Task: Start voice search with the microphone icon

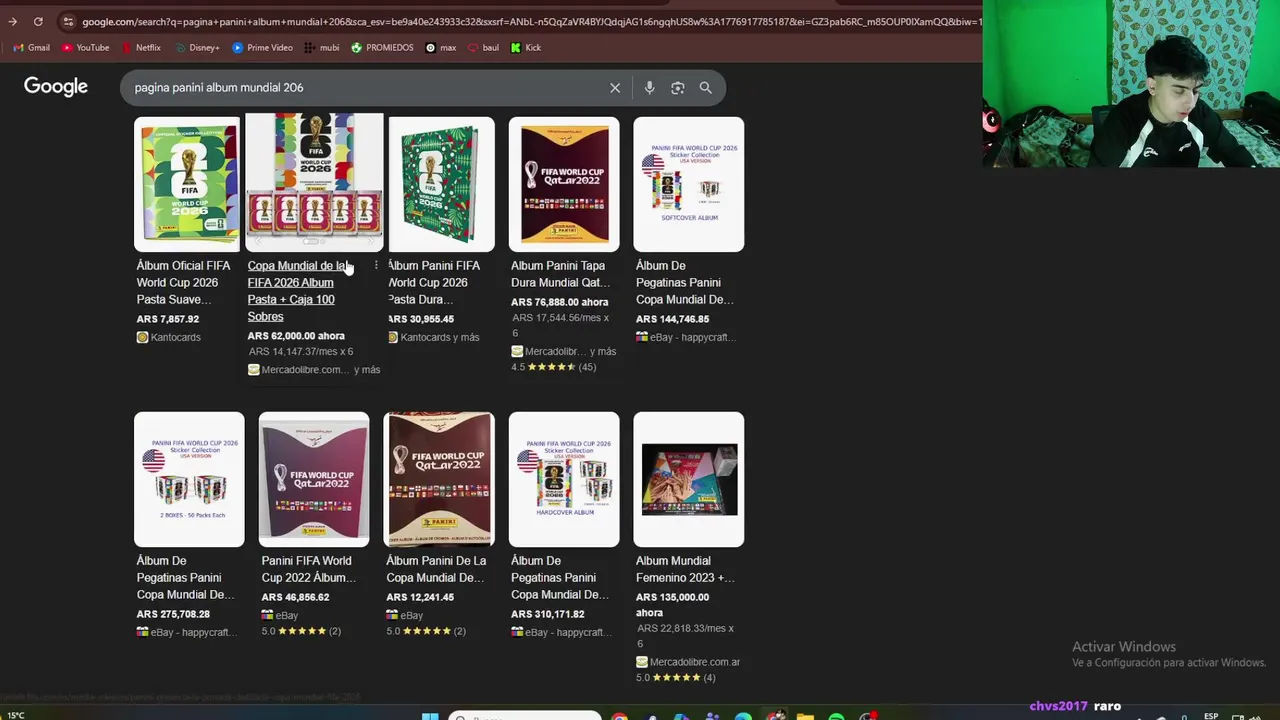Action: click(649, 88)
